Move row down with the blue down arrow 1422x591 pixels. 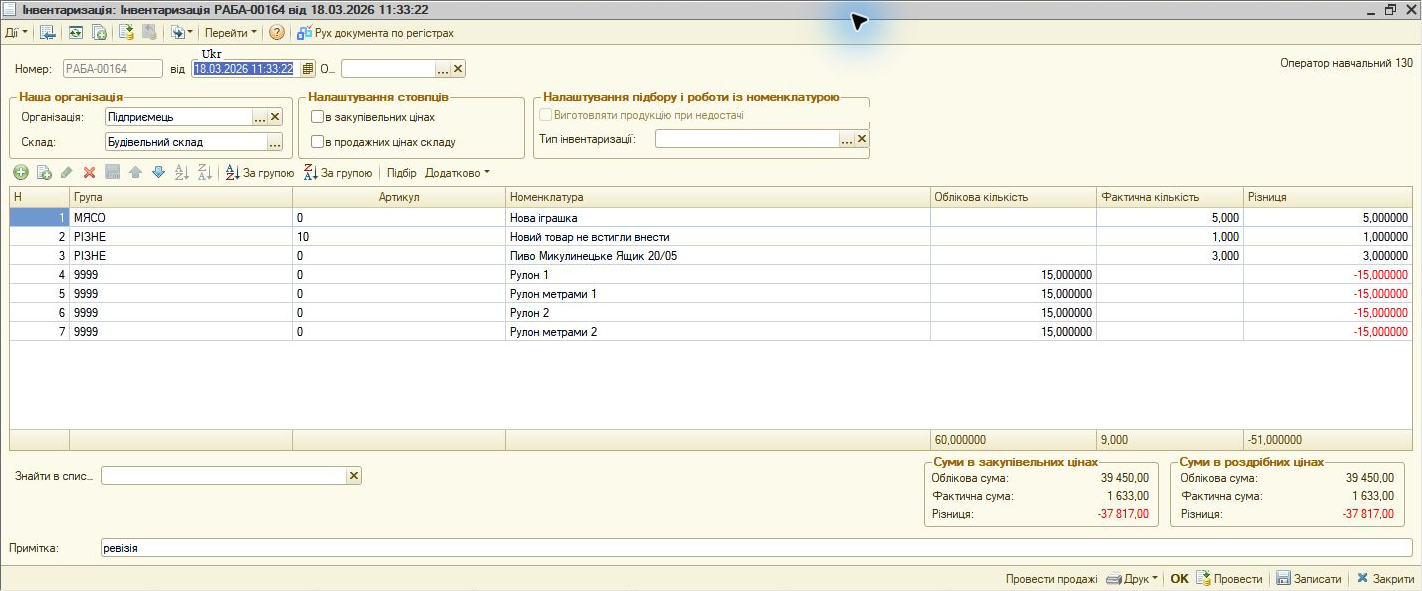[x=158, y=173]
